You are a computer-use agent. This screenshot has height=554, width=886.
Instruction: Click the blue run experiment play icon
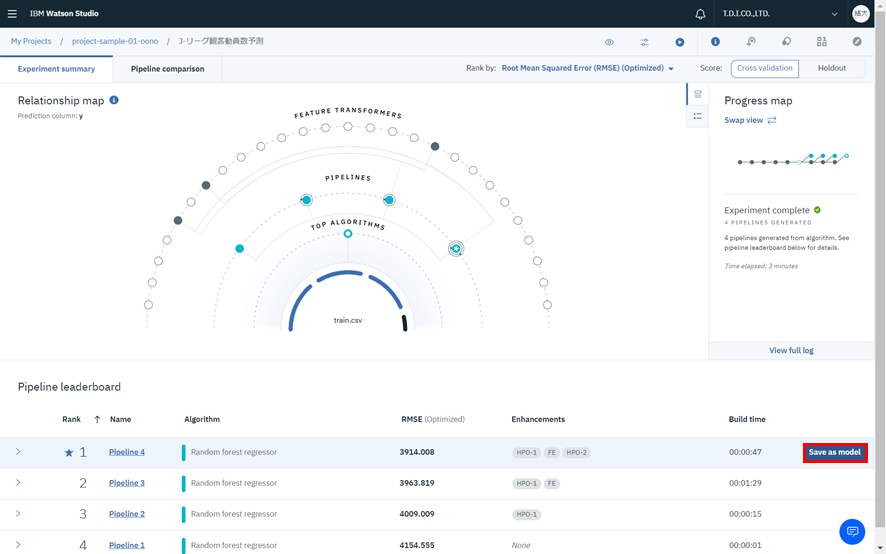[680, 42]
